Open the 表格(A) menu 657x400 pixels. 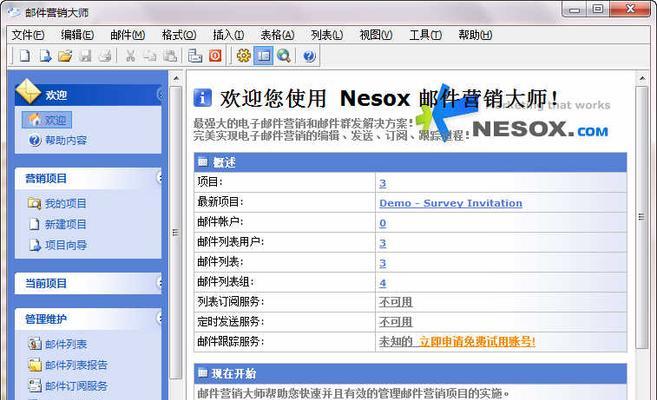click(x=277, y=35)
